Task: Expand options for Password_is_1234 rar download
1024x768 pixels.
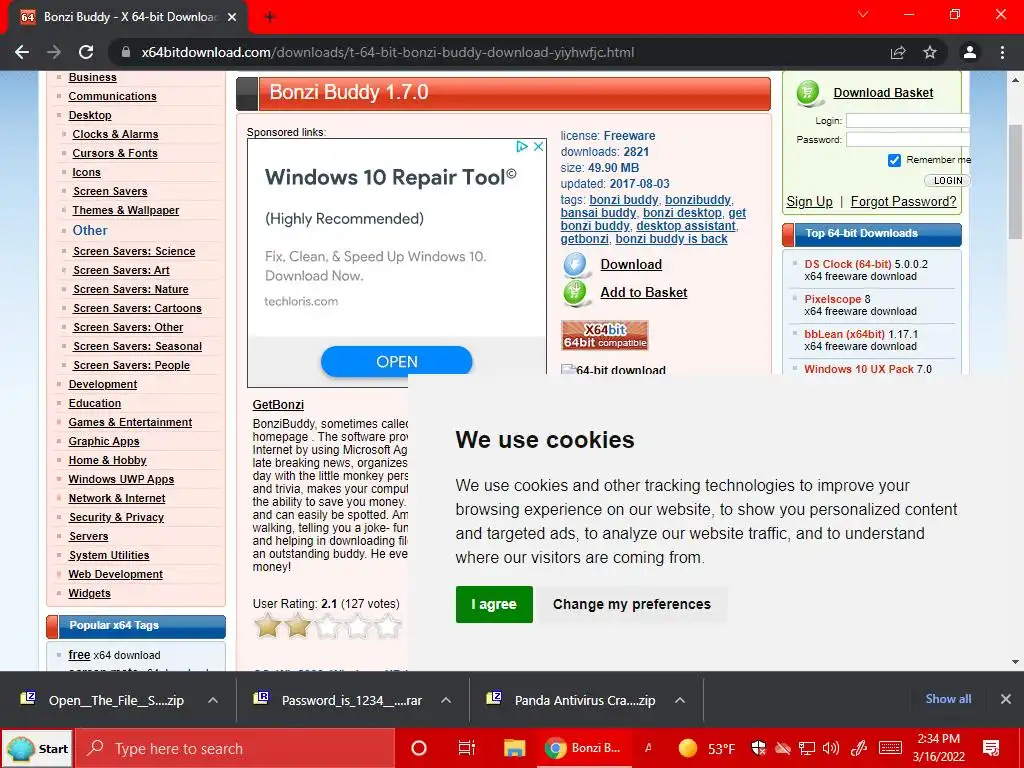Action: (446, 700)
